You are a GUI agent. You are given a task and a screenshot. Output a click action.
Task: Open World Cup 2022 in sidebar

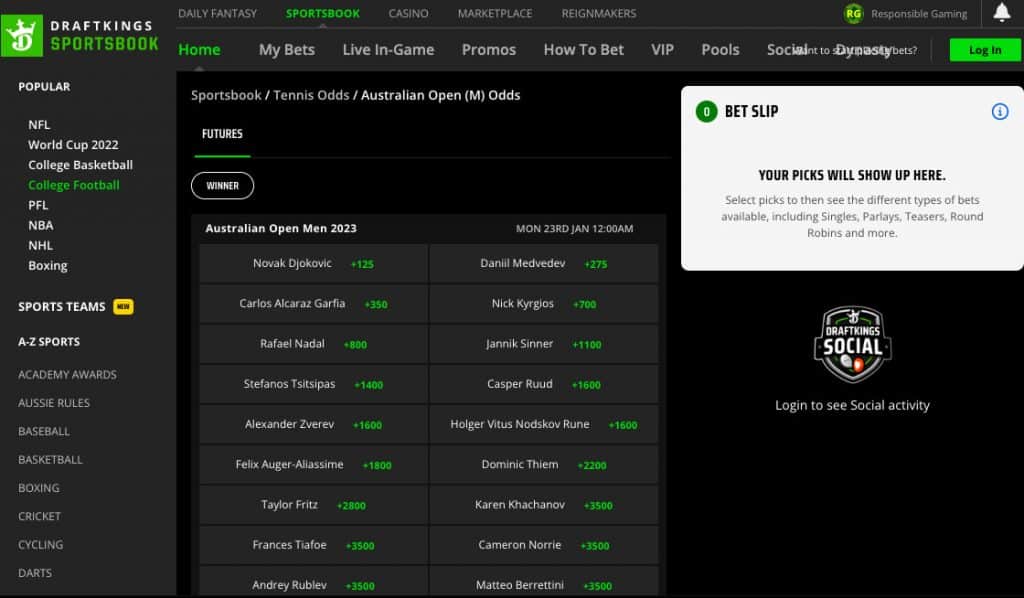click(x=73, y=145)
